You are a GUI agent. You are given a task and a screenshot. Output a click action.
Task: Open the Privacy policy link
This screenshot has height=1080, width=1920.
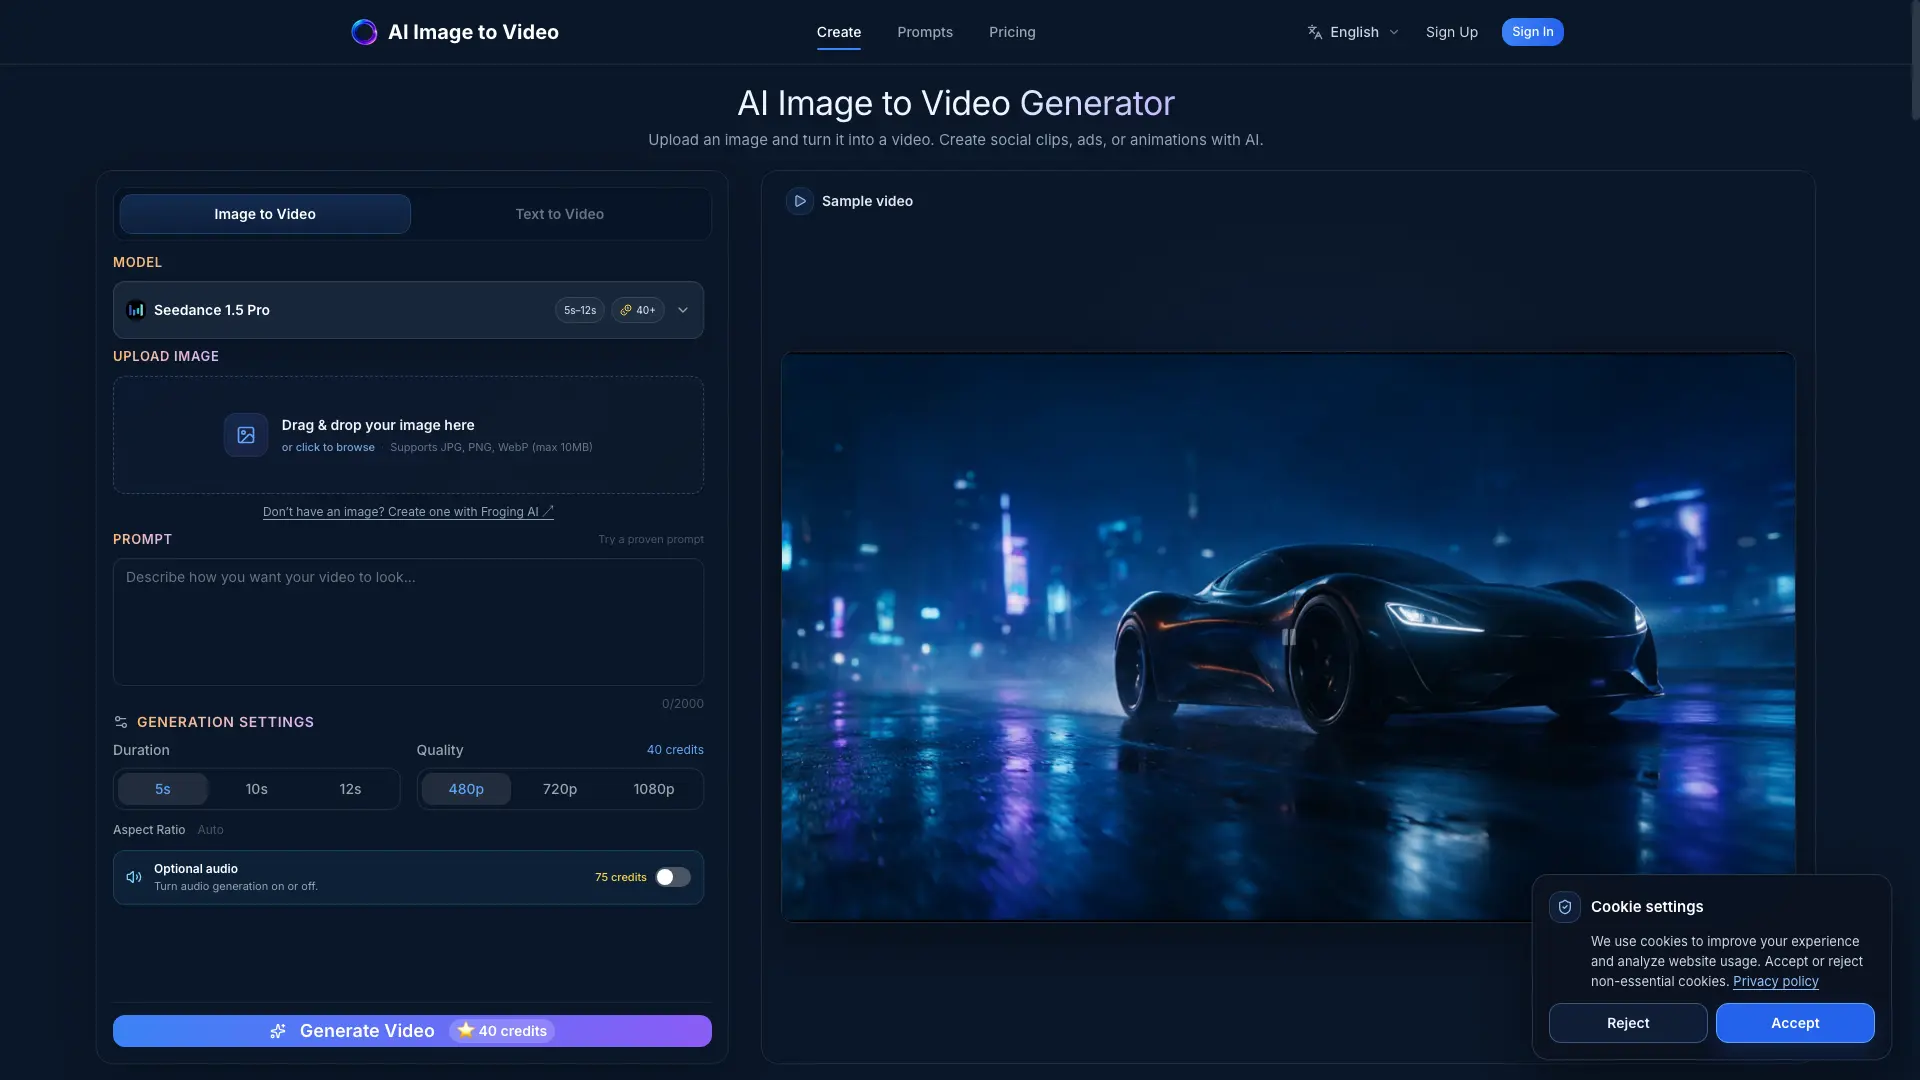click(x=1776, y=981)
